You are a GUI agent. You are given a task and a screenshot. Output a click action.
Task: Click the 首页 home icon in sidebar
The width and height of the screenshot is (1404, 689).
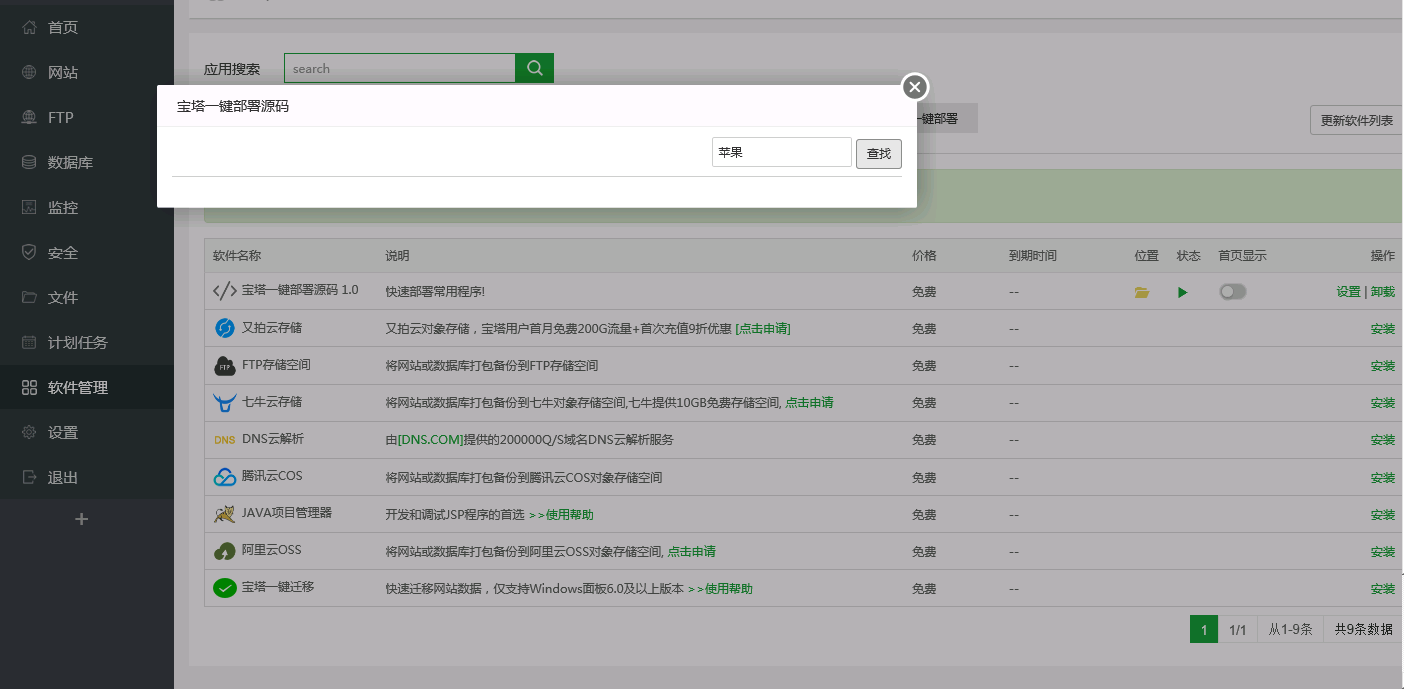click(x=29, y=27)
